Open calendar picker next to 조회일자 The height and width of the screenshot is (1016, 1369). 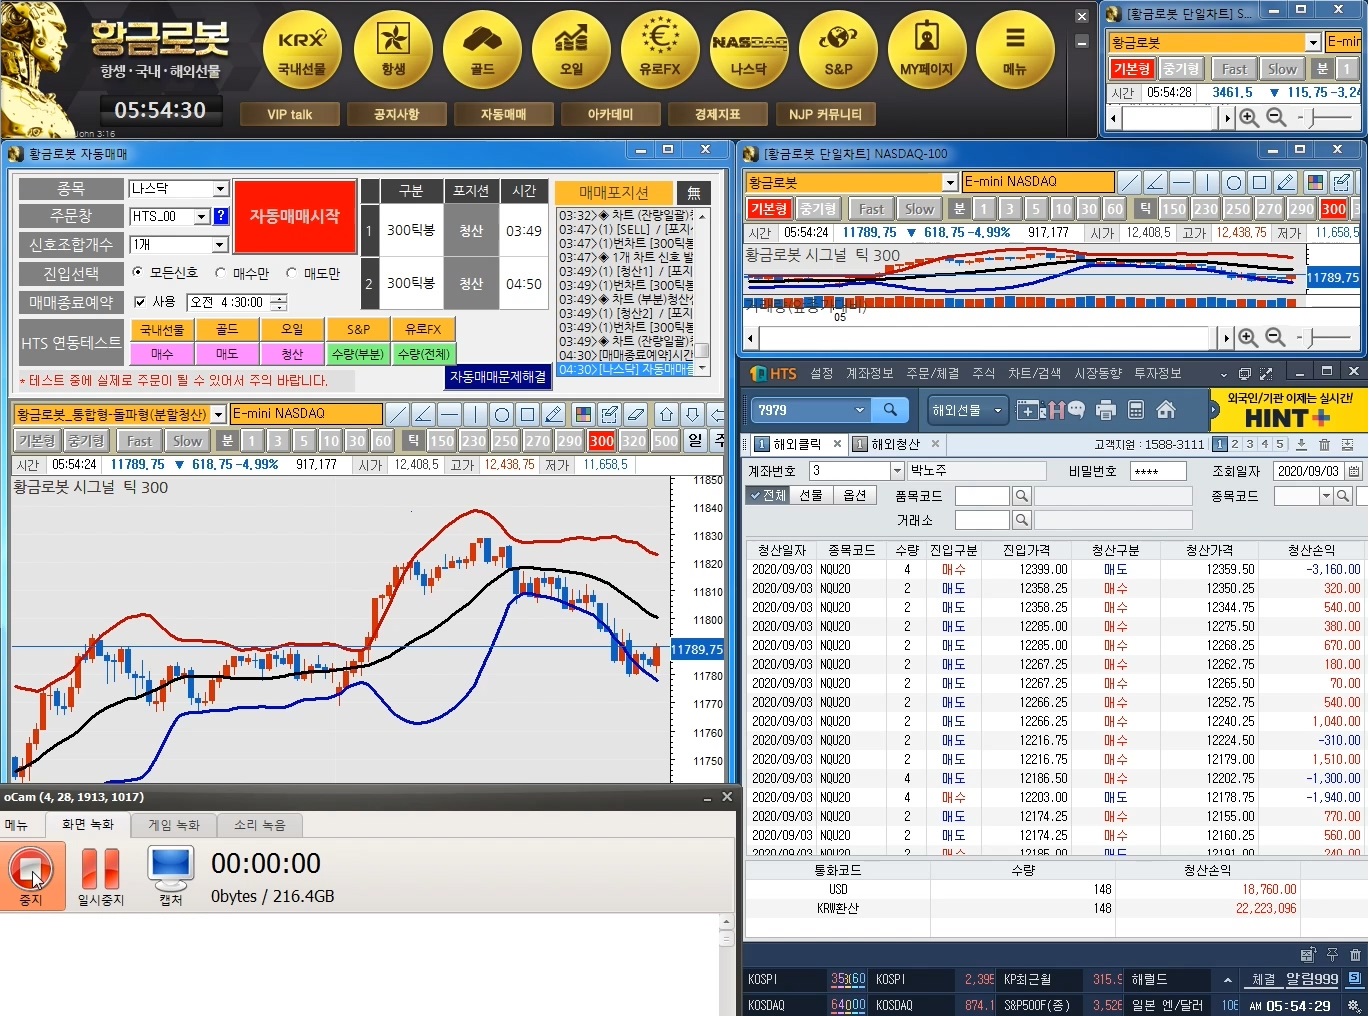click(x=1354, y=471)
